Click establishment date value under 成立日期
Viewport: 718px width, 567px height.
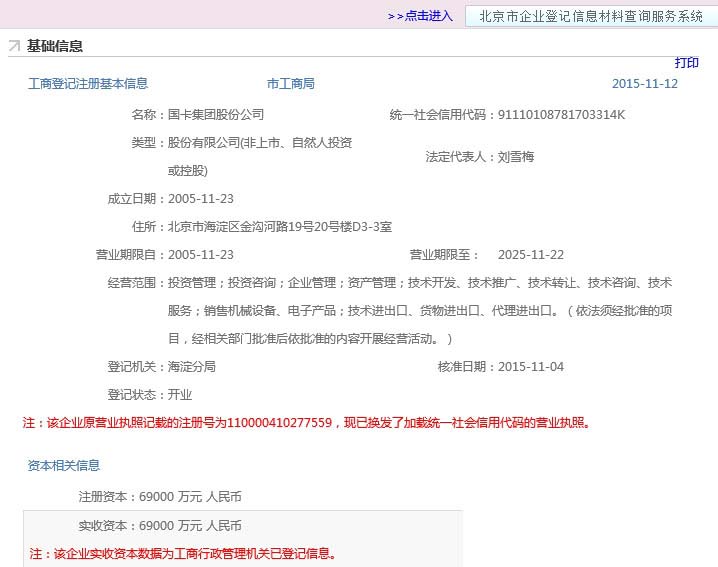[201, 199]
